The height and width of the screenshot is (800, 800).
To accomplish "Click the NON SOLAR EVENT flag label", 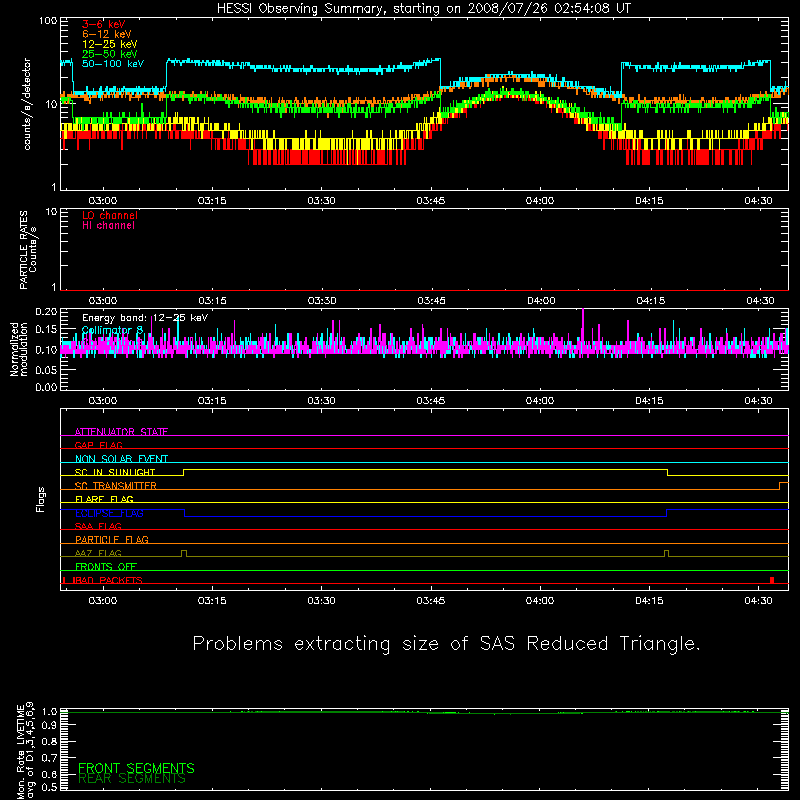I will (121, 459).
